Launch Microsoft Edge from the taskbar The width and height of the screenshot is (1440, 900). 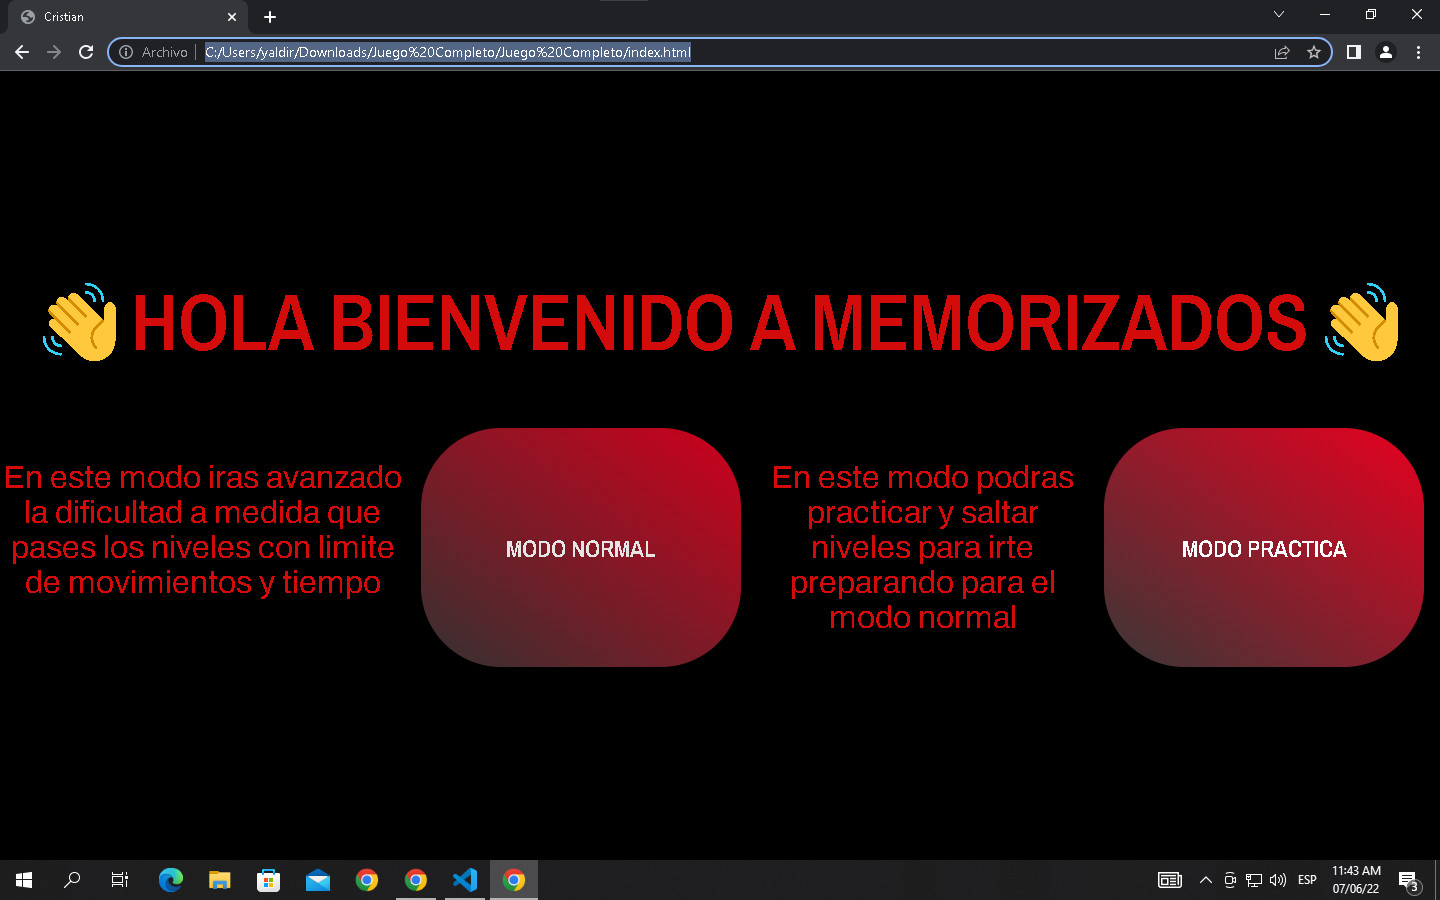click(171, 880)
